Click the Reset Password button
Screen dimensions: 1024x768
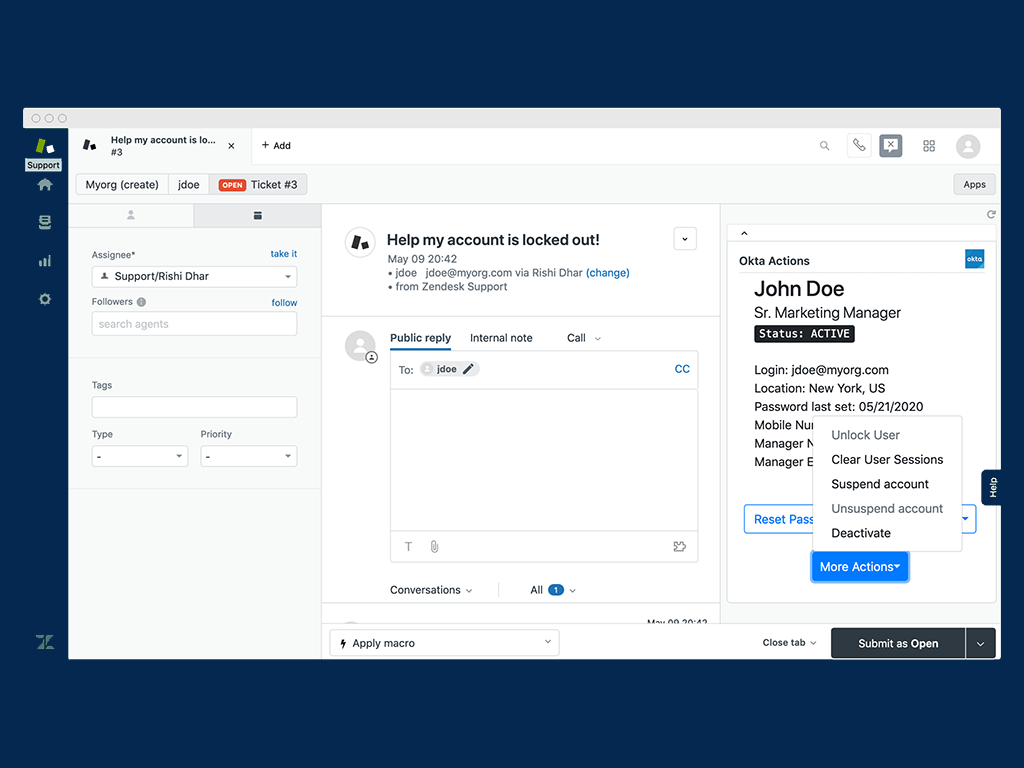[780, 519]
